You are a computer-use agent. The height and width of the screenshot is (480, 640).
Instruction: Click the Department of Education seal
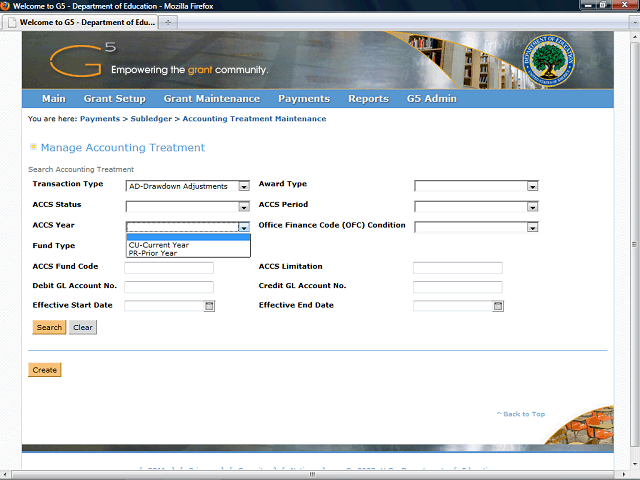548,60
